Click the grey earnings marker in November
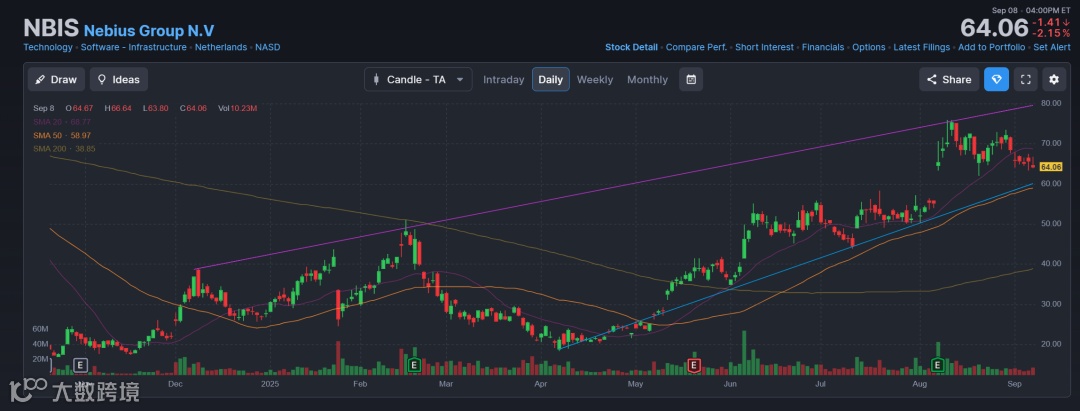This screenshot has width=1080, height=411. tap(81, 364)
